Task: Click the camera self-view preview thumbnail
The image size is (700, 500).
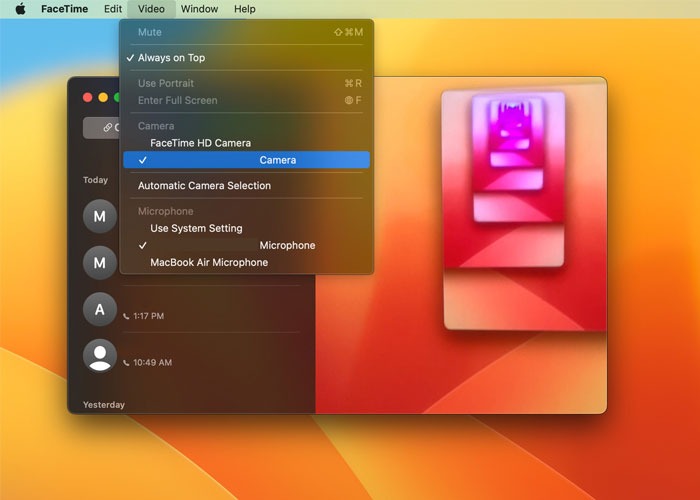Action: click(525, 210)
